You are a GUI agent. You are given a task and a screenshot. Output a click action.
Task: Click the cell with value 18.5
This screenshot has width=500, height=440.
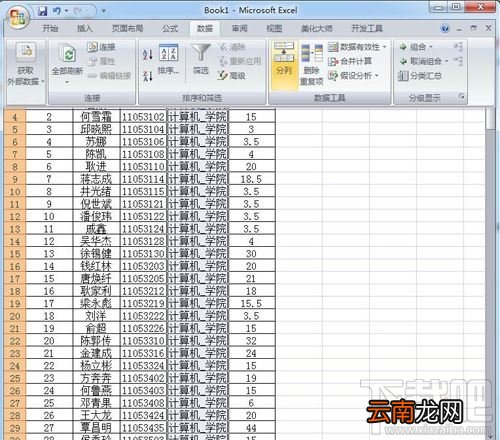tap(251, 179)
